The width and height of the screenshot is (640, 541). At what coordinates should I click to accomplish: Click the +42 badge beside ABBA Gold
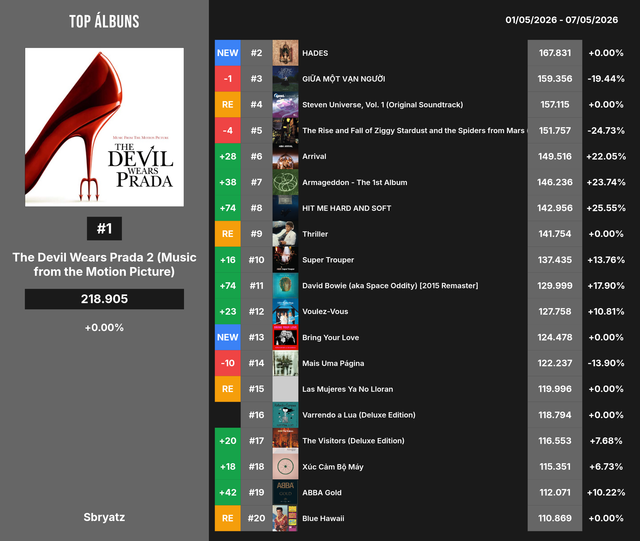[x=228, y=492]
